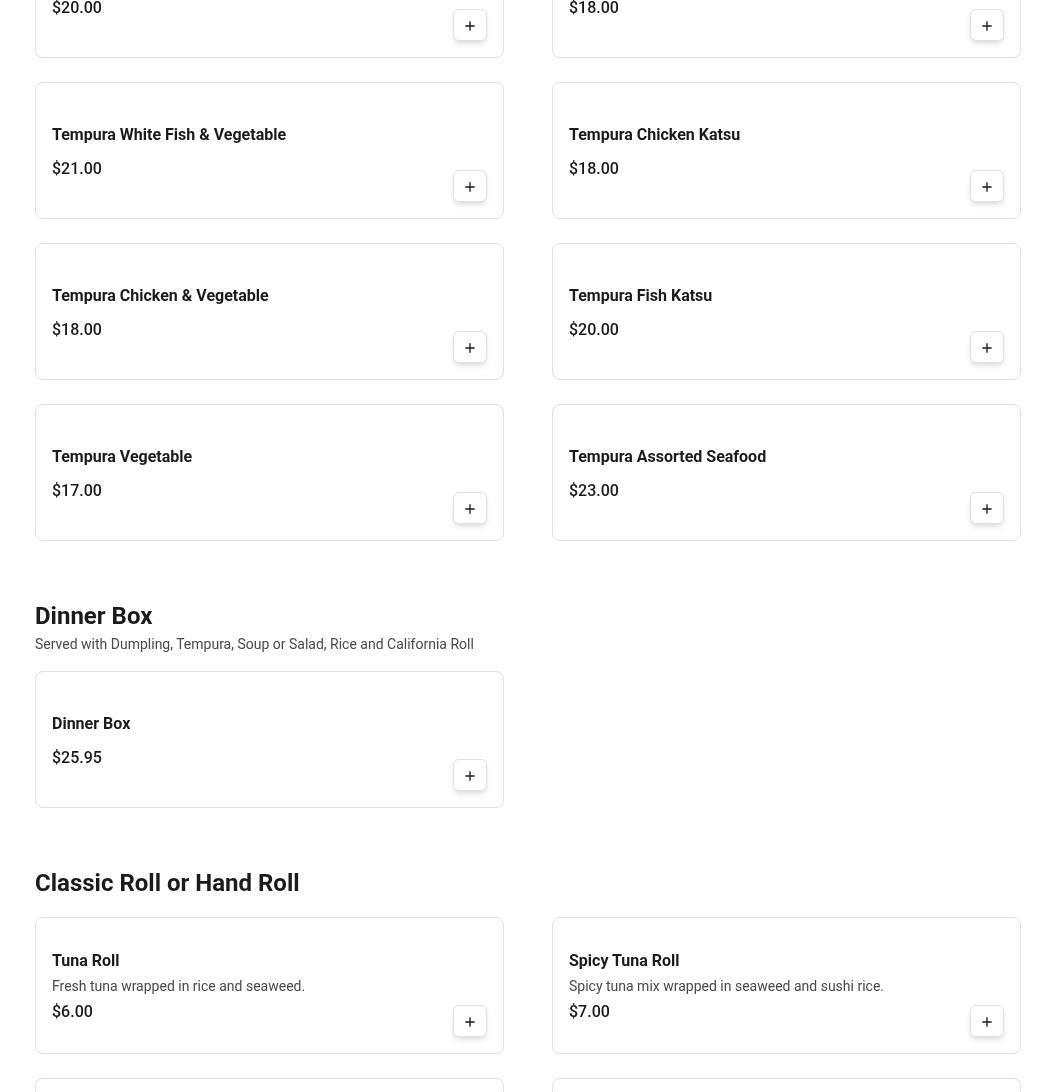1050x1092 pixels.
Task: Add Tempura Vegetable via plus button
Action: click(x=470, y=508)
